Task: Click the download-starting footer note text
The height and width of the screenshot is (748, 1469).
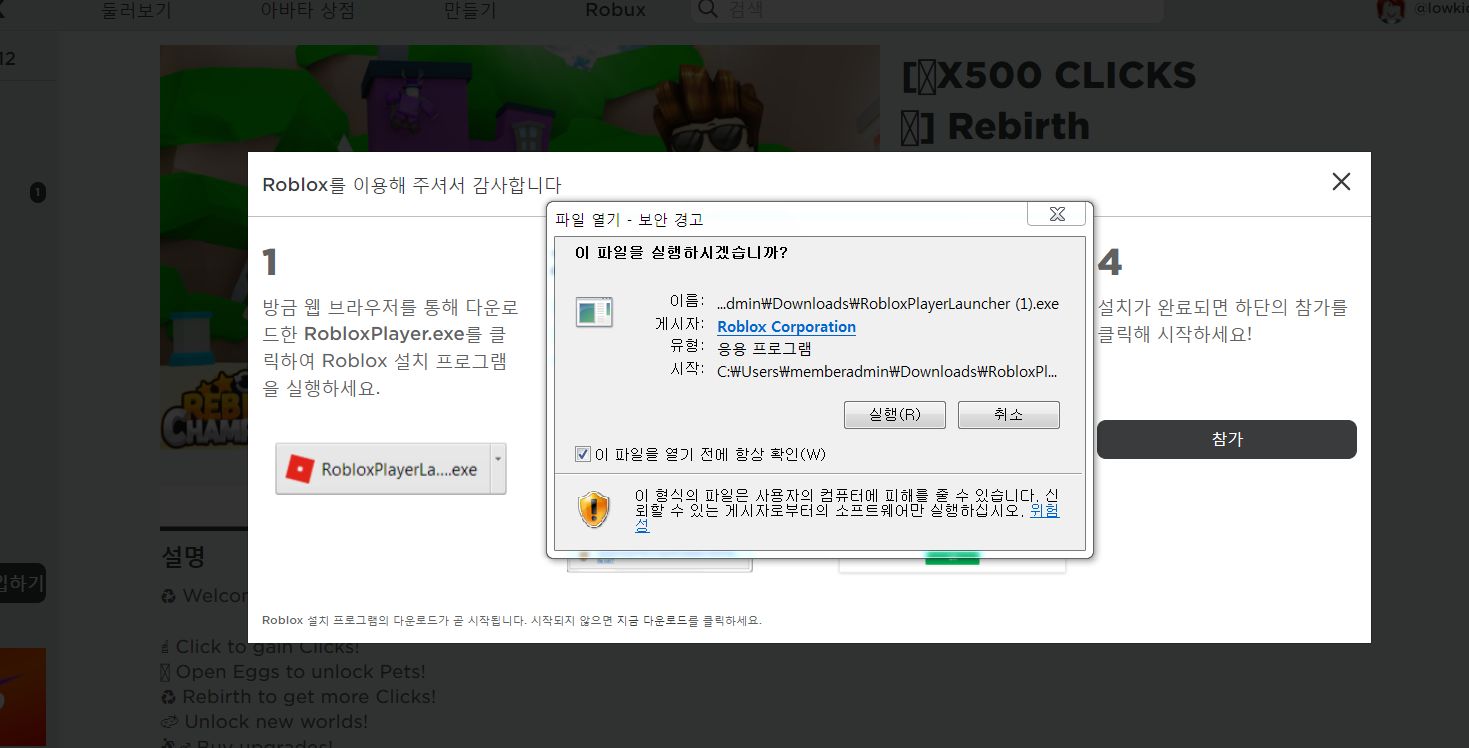Action: point(511,620)
